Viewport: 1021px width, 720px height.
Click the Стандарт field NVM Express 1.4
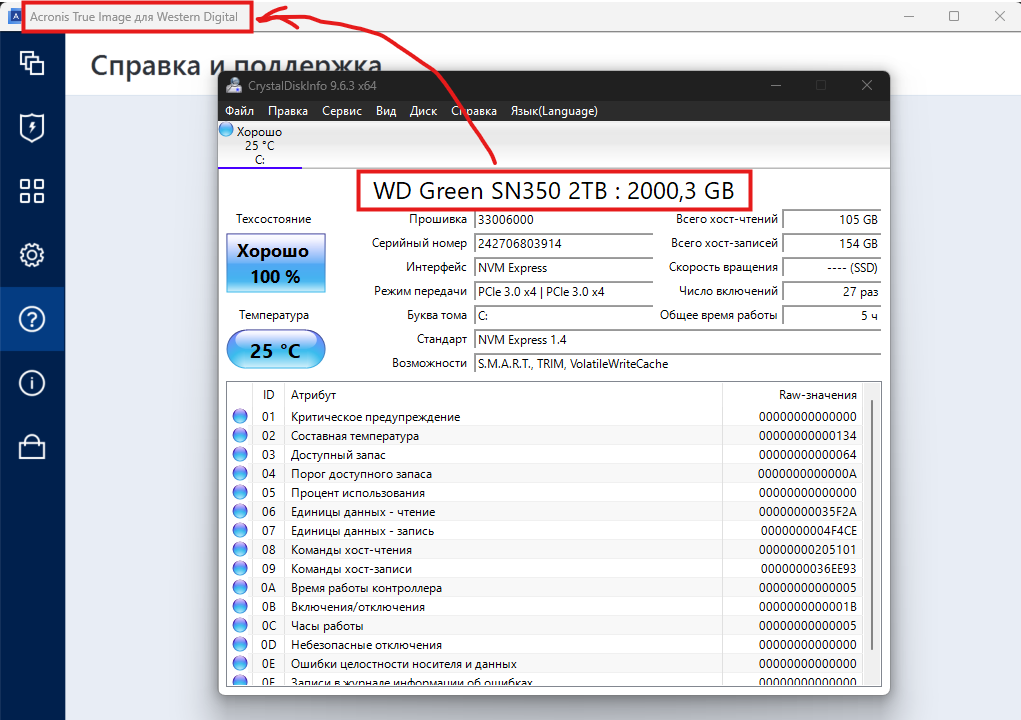click(677, 340)
